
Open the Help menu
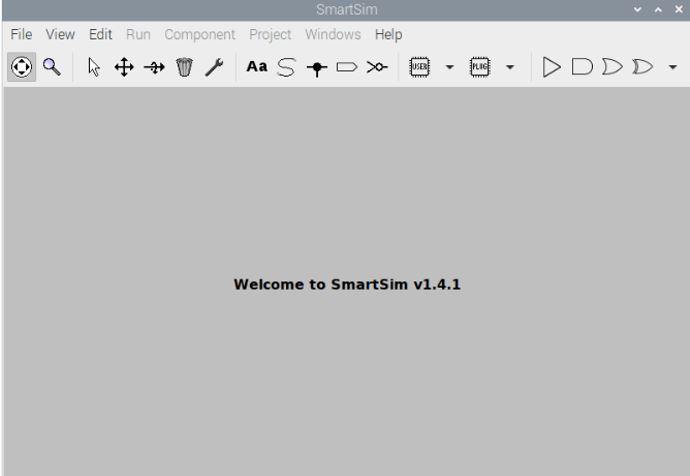(388, 34)
